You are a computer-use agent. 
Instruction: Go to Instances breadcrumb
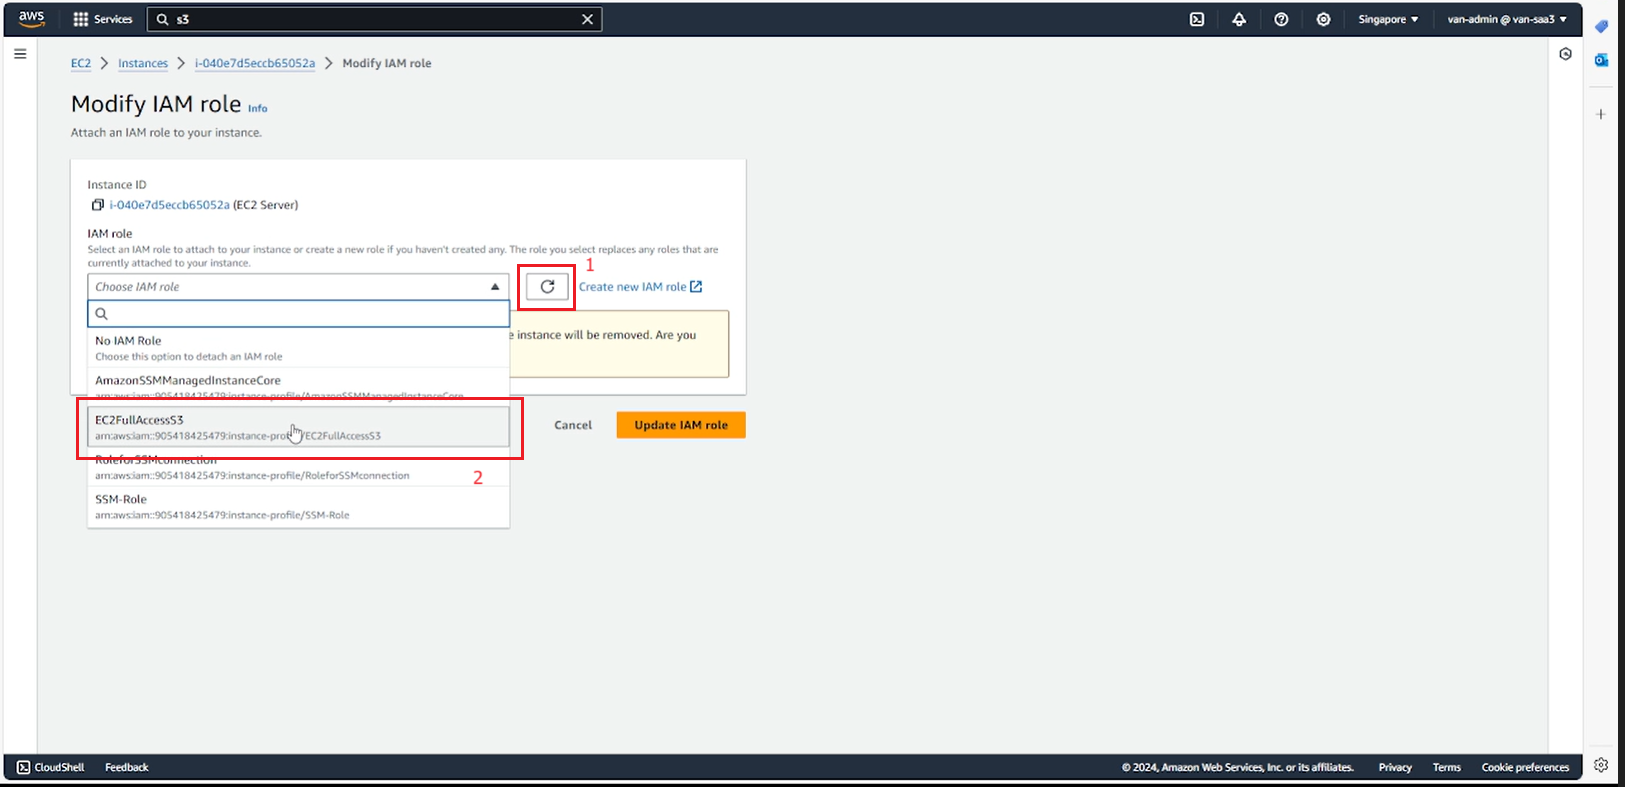(x=143, y=63)
